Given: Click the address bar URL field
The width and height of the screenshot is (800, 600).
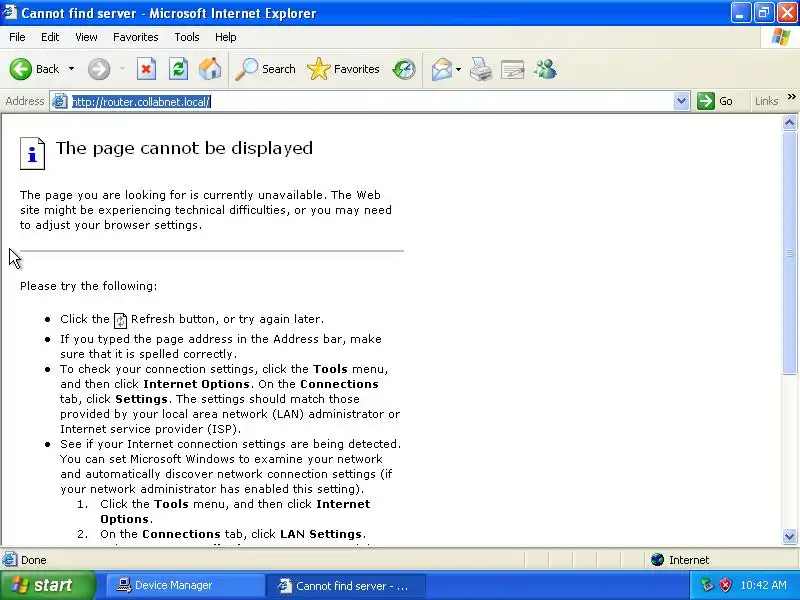Looking at the screenshot, I should click(371, 102).
